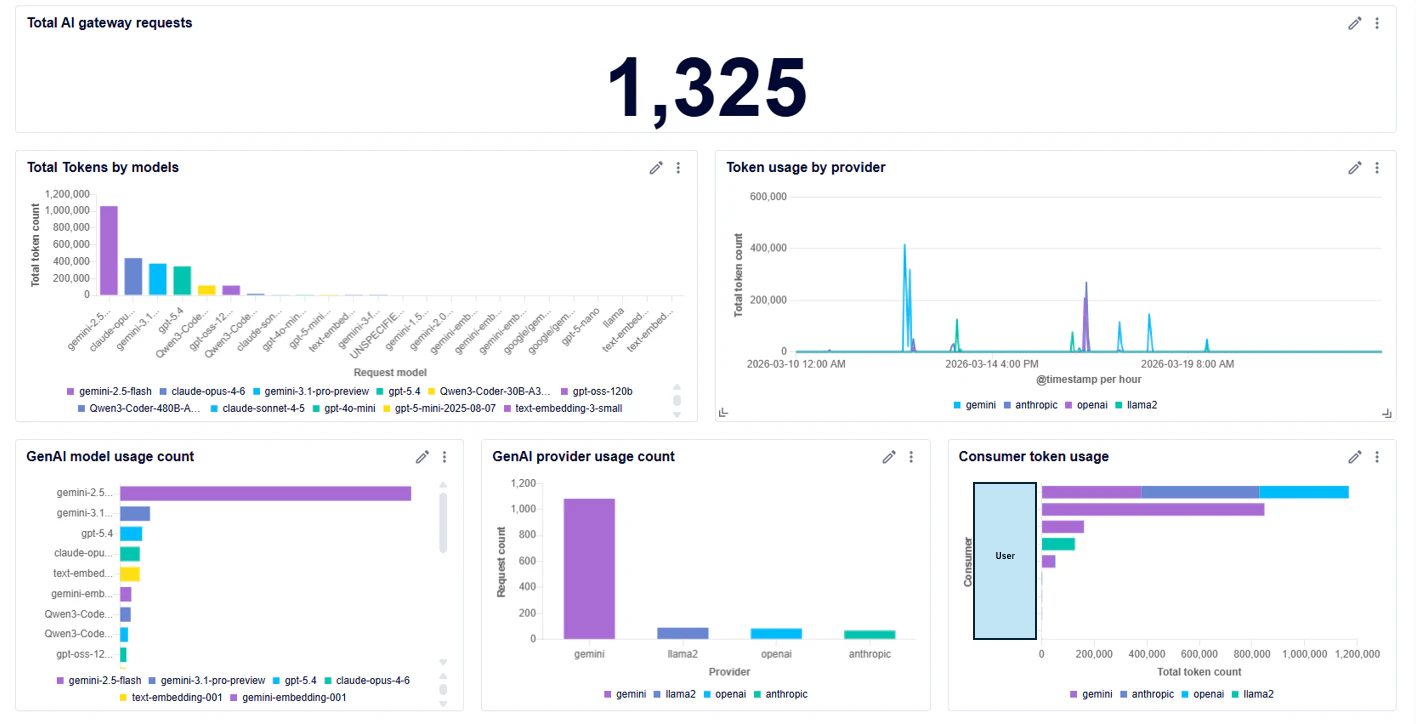Toggle claude-opus-4-6 in Total Tokens legend
This screenshot has width=1416, height=724.
pos(202,391)
